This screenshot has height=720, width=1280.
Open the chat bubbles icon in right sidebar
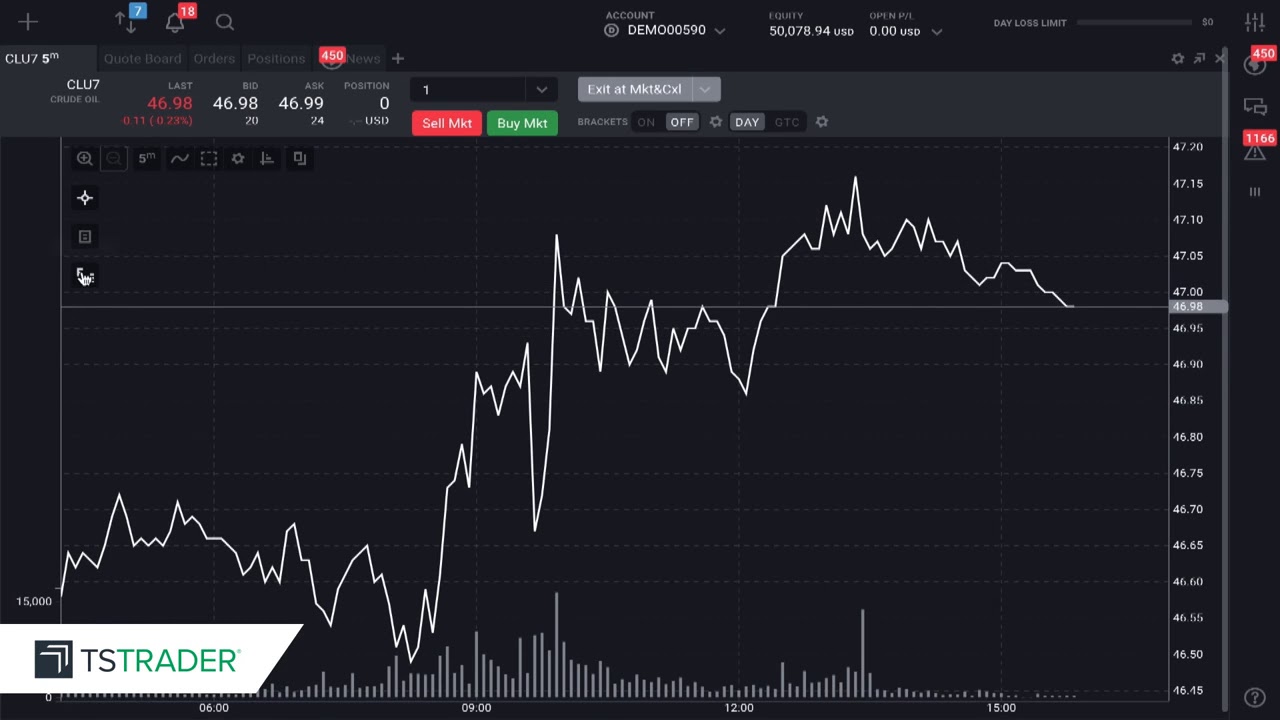click(1255, 106)
